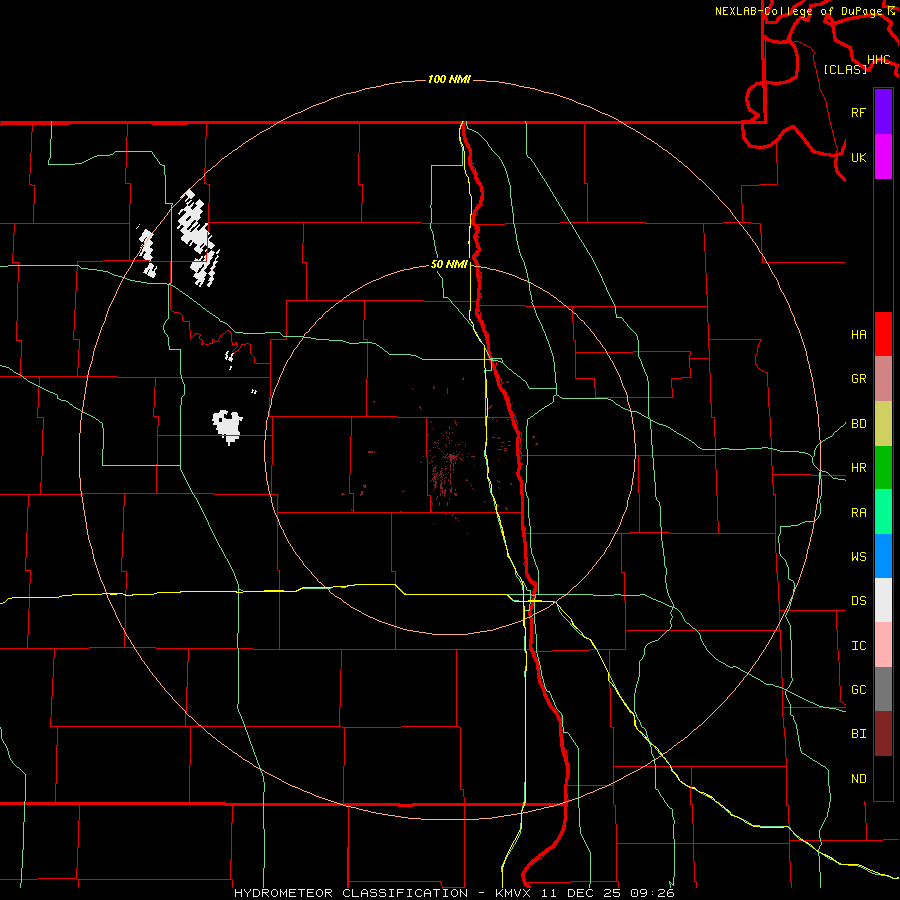
Task: Click the RF legend label
Action: [858, 112]
